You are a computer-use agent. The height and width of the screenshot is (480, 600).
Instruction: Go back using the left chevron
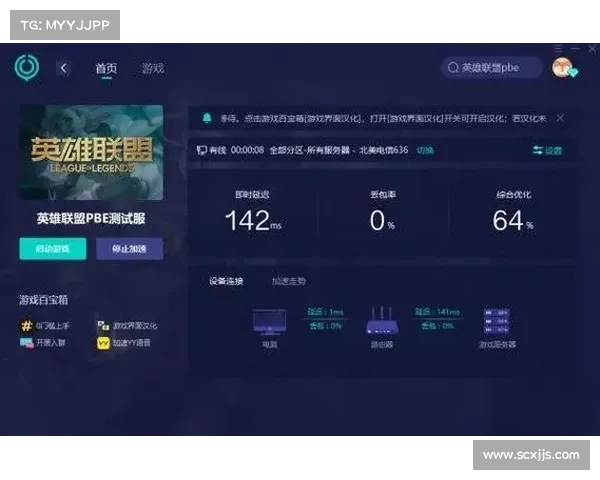tap(64, 69)
